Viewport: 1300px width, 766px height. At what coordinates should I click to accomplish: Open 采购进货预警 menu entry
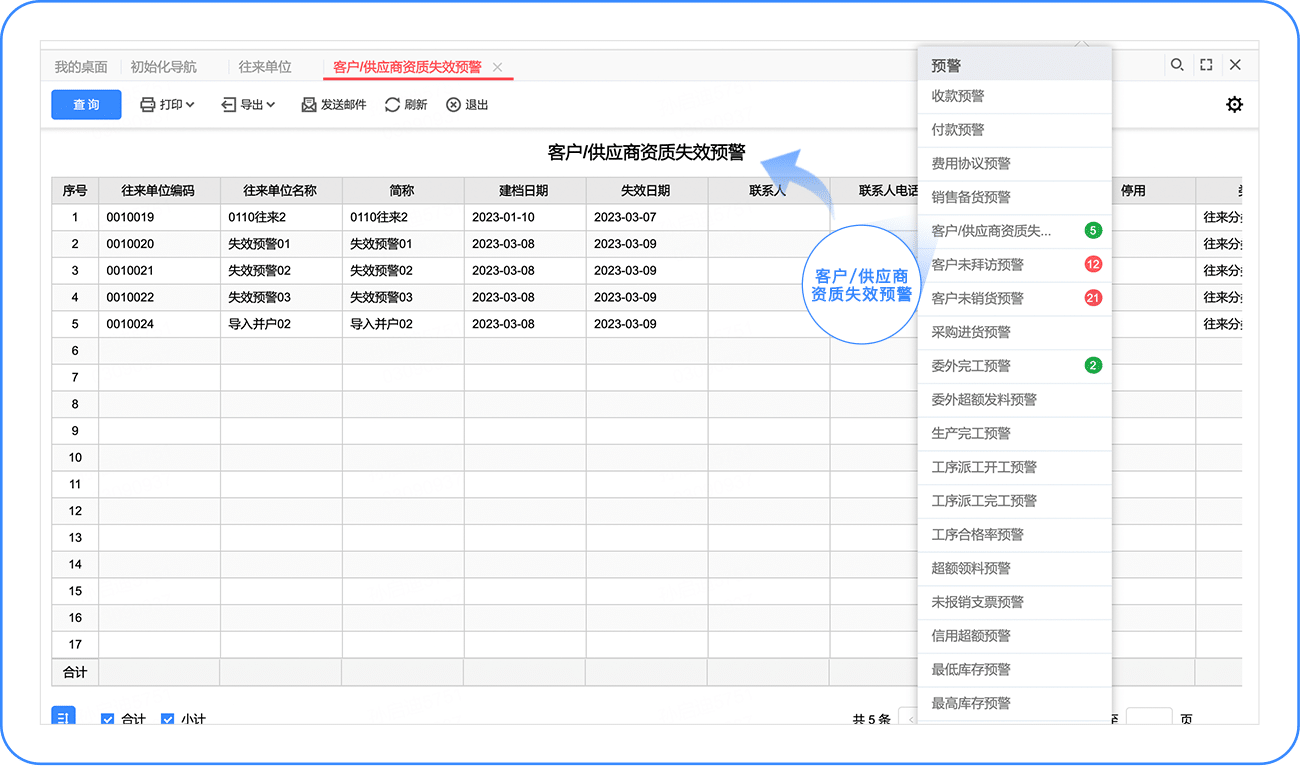[x=1014, y=332]
